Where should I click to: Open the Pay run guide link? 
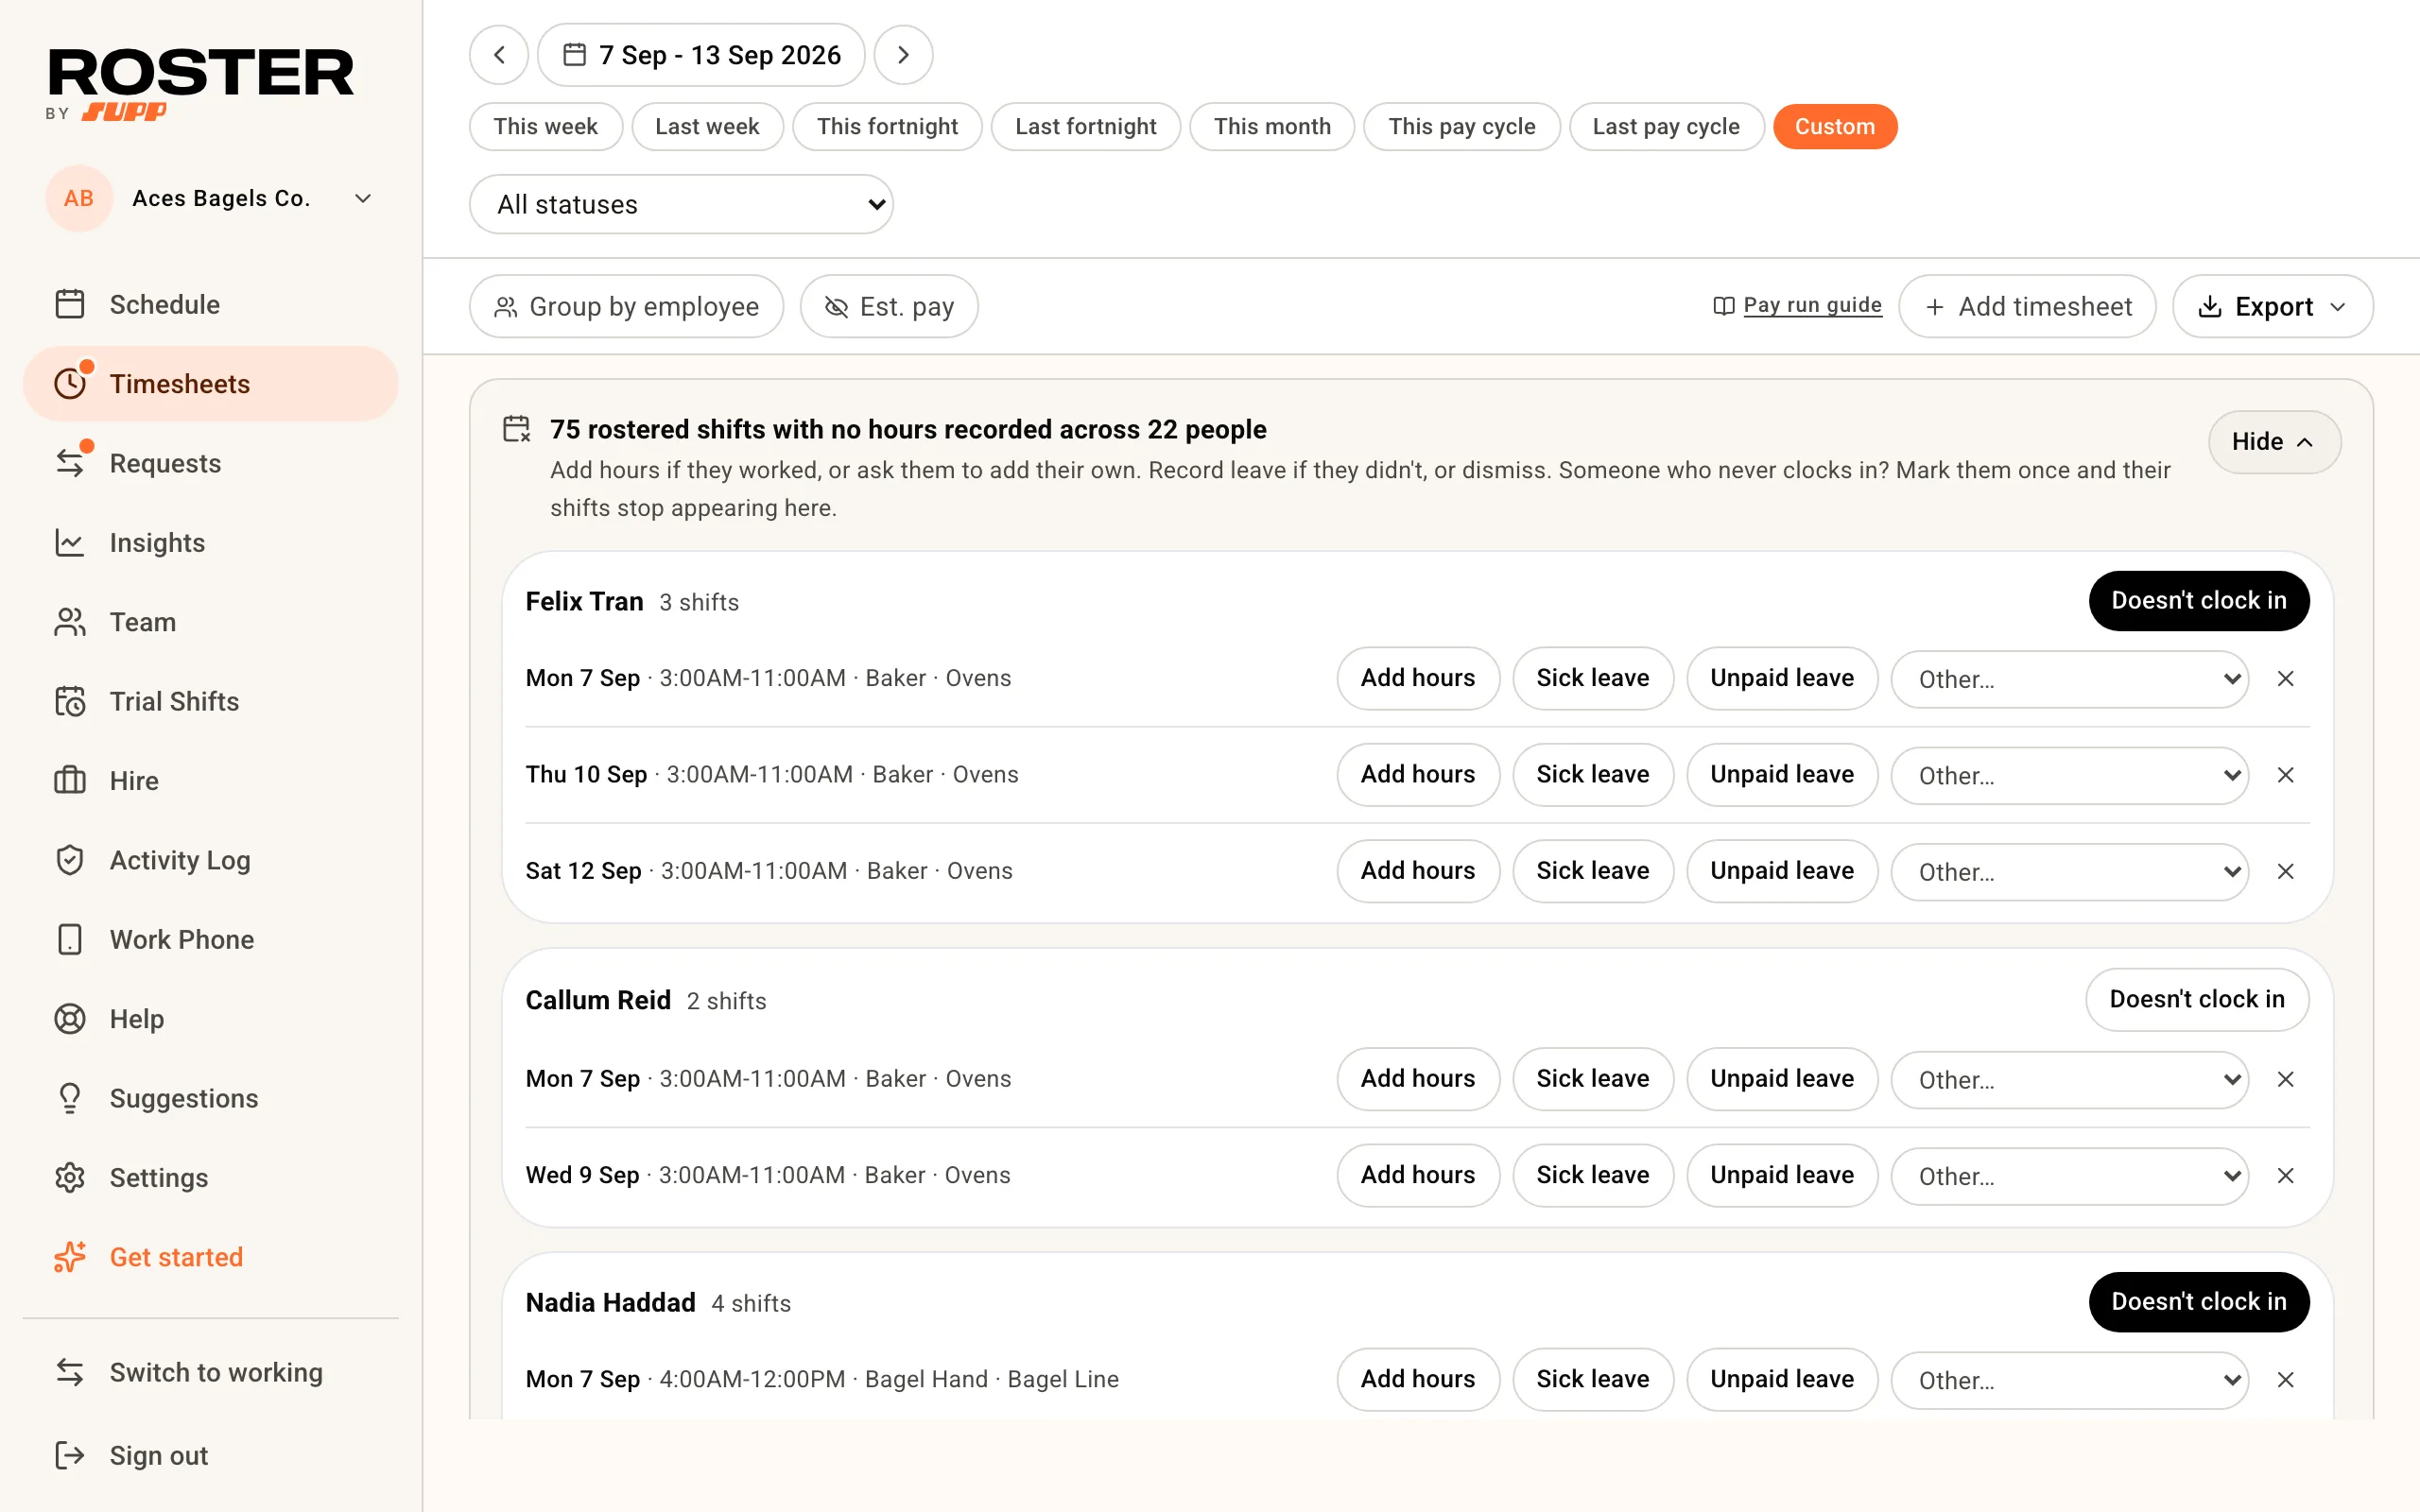(1798, 305)
